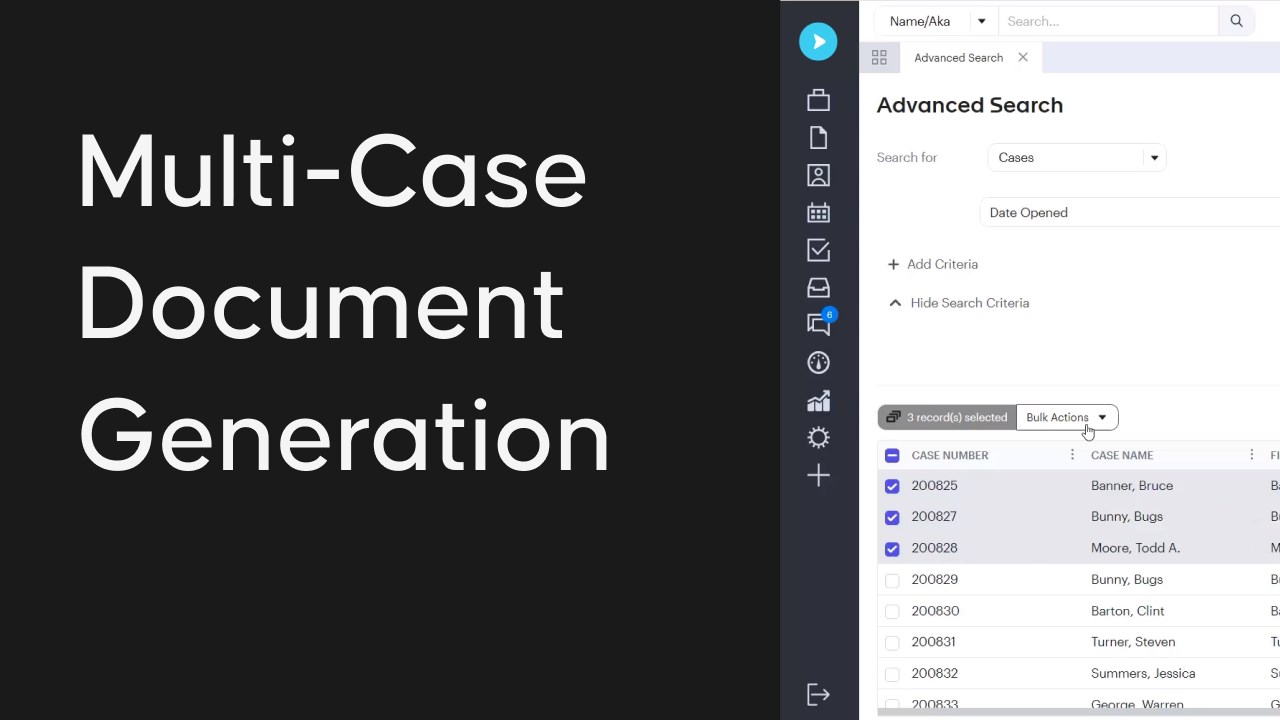The image size is (1280, 720).
Task: Select case number 200825 cell
Action: pyautogui.click(x=934, y=486)
